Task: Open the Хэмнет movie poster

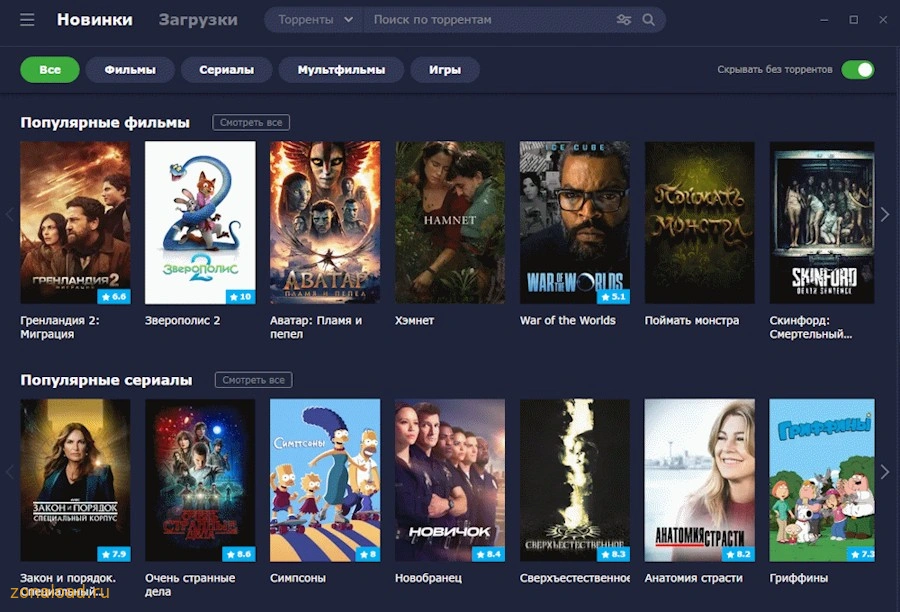Action: click(450, 222)
